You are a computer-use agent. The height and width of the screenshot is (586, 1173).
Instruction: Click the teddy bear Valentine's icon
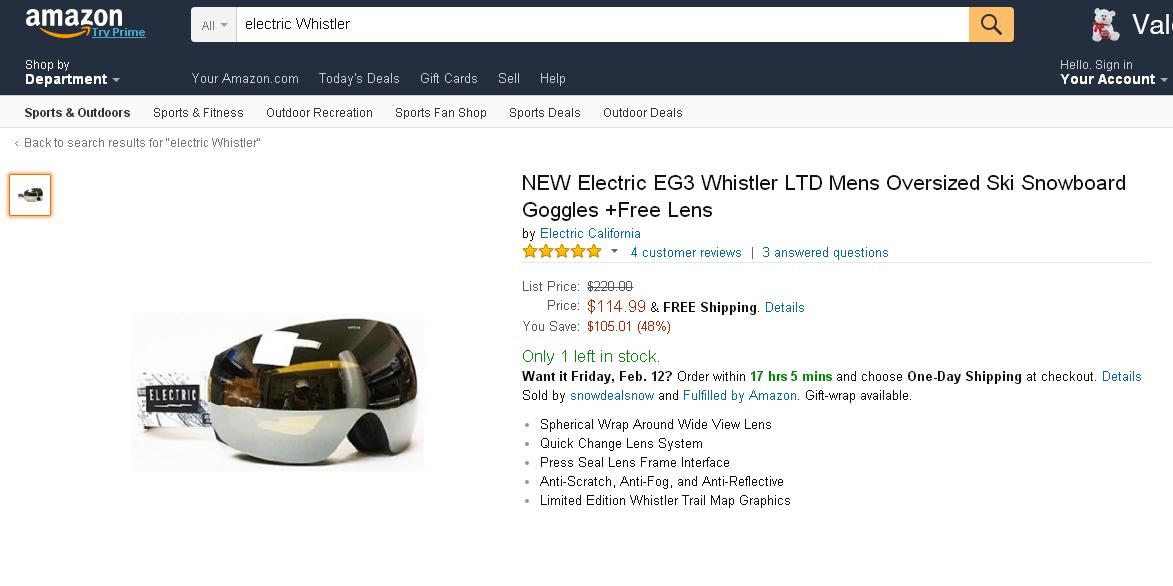pyautogui.click(x=1106, y=25)
